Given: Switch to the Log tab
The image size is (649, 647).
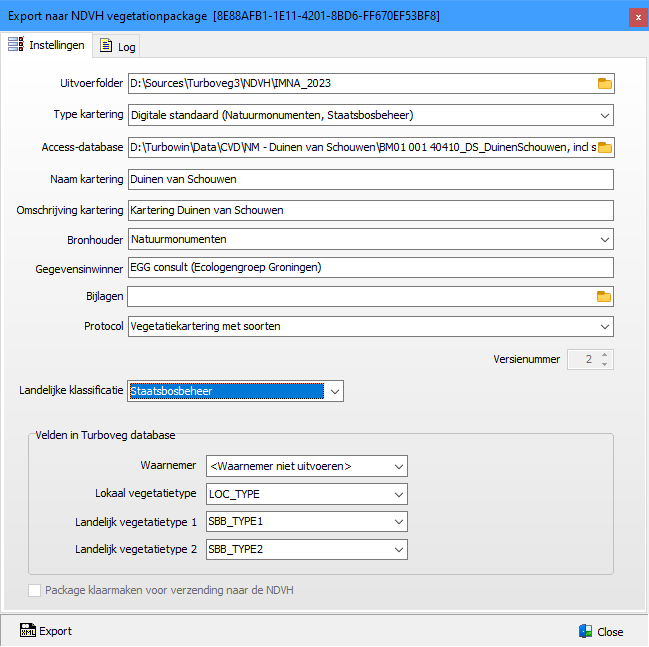Looking at the screenshot, I should pos(116,46).
